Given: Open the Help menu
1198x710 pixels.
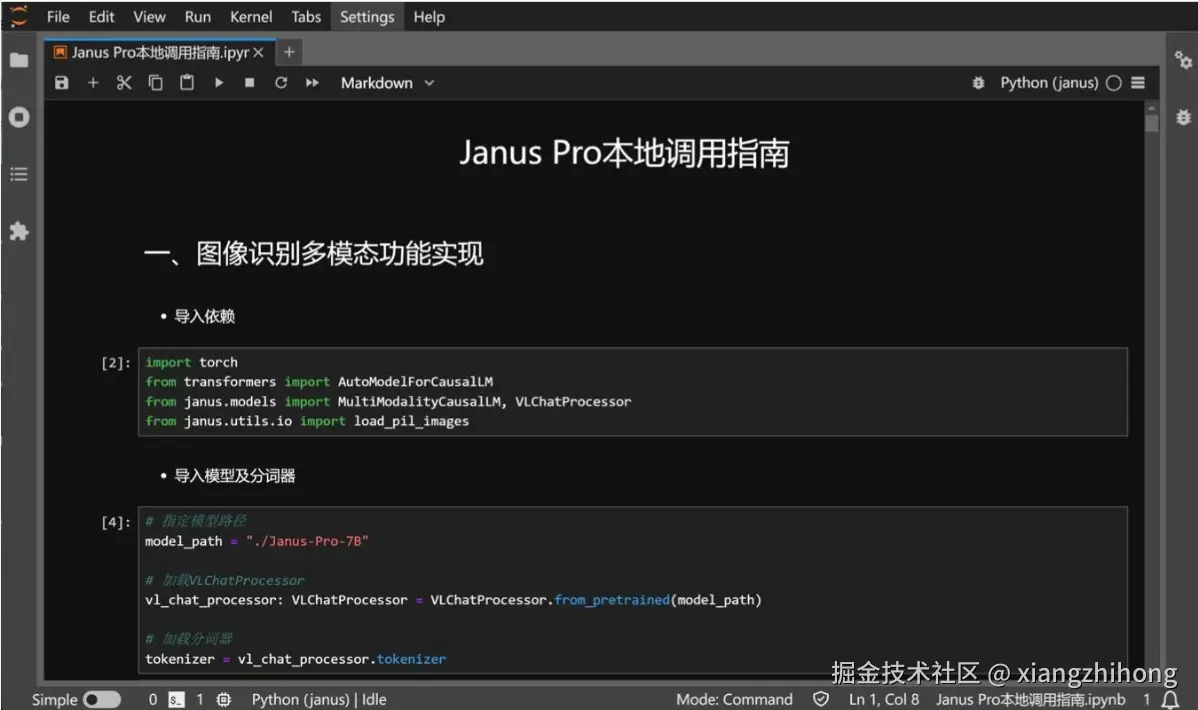Looking at the screenshot, I should pyautogui.click(x=429, y=17).
